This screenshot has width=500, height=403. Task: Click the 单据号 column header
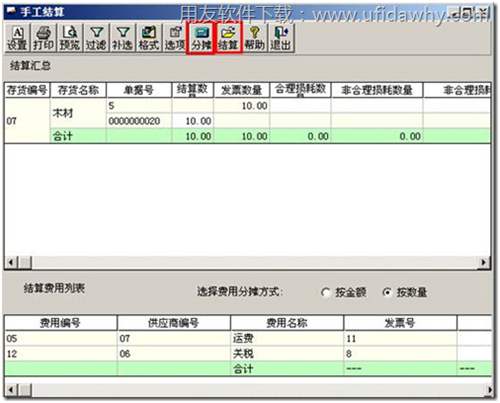tap(139, 90)
